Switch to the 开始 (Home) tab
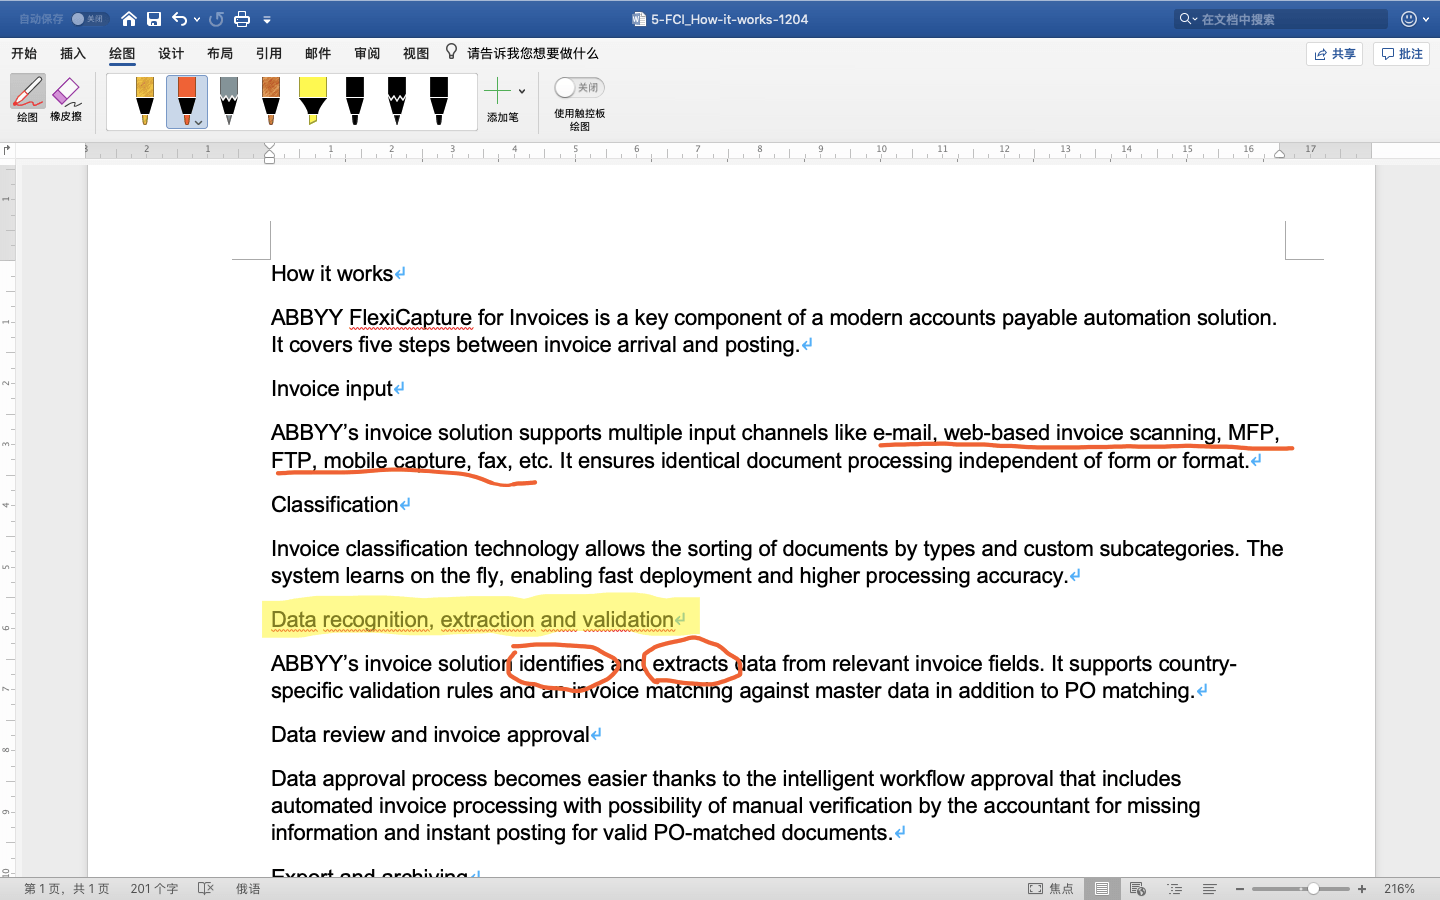The image size is (1440, 900). pyautogui.click(x=24, y=53)
